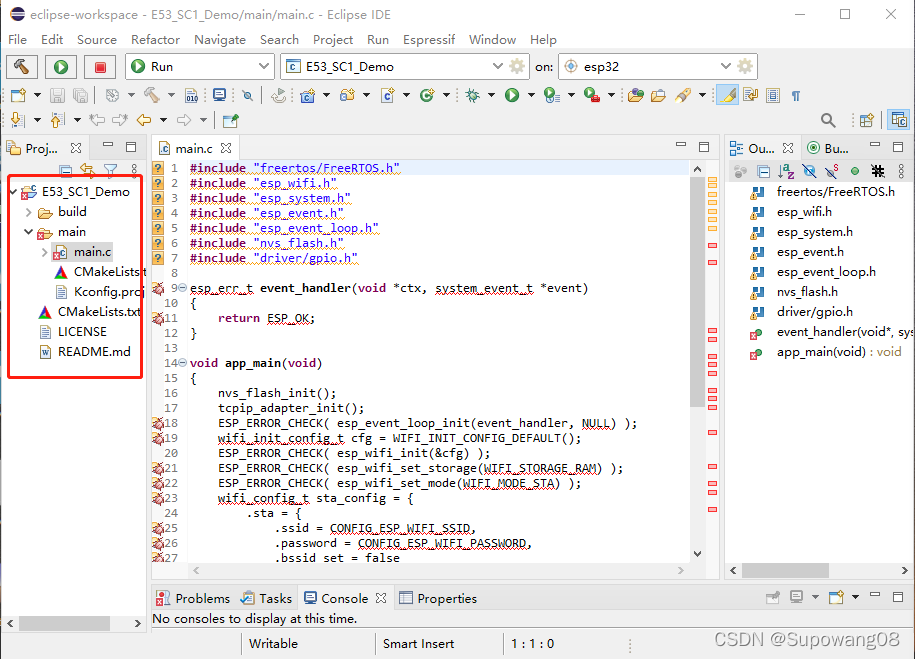Click the Debug bug icon in toolbar
Viewport: 915px width, 659px height.
473,95
